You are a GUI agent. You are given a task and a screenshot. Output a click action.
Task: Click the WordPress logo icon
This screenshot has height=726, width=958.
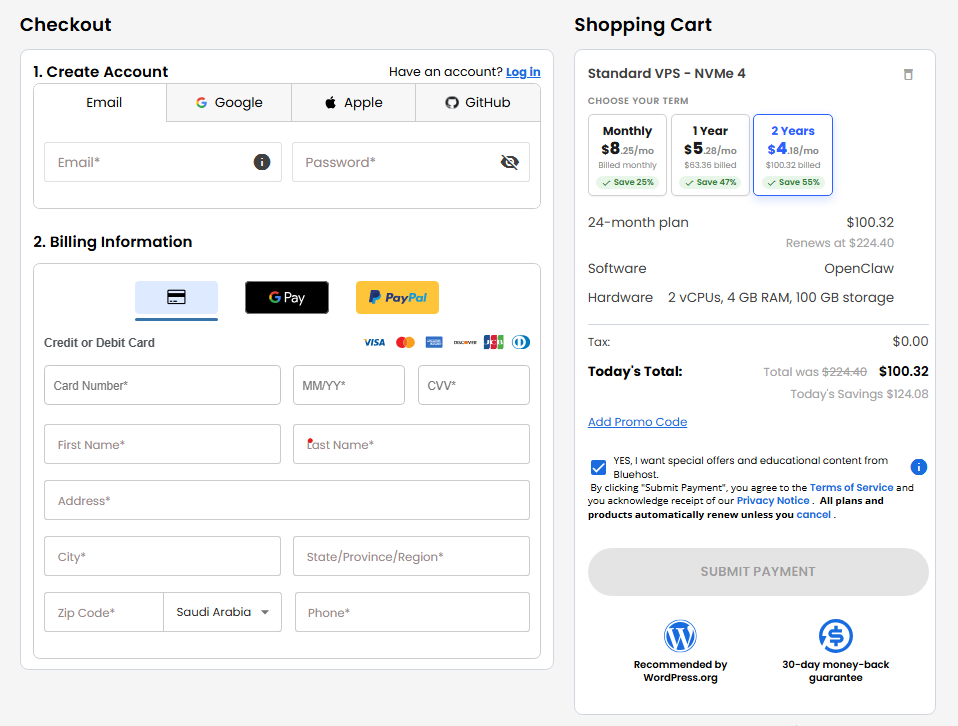[680, 636]
